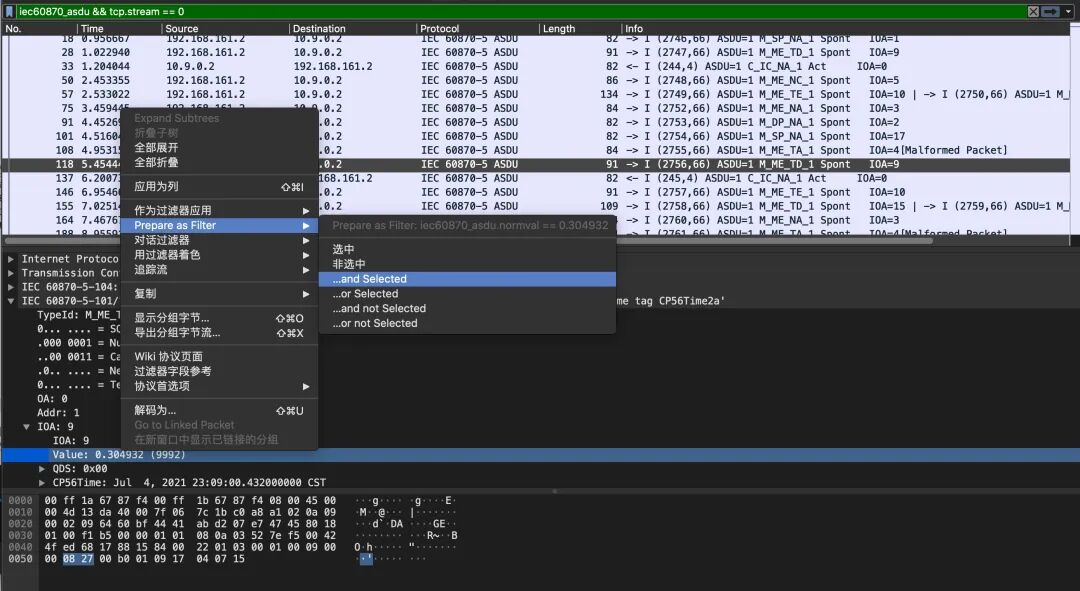The height and width of the screenshot is (591, 1080).
Task: Collapse the IEC 60870-5-101/104 ASDU tree node
Action: 10,301
